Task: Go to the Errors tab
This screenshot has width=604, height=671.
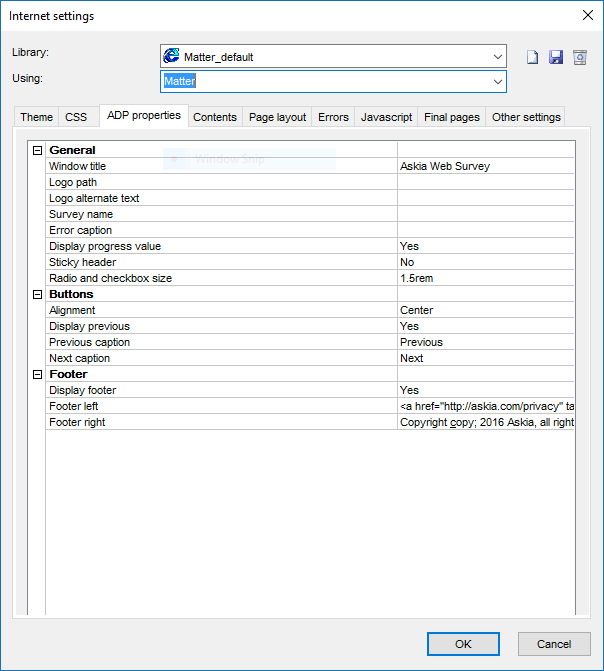Action: [333, 117]
